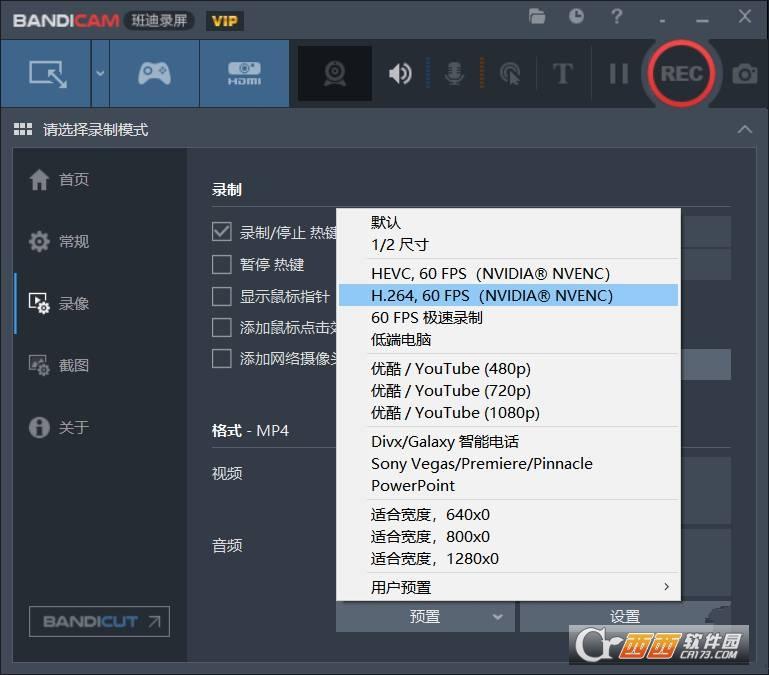This screenshot has width=769, height=675.
Task: Choose 适合宽度, 800x0 preset
Action: point(508,537)
